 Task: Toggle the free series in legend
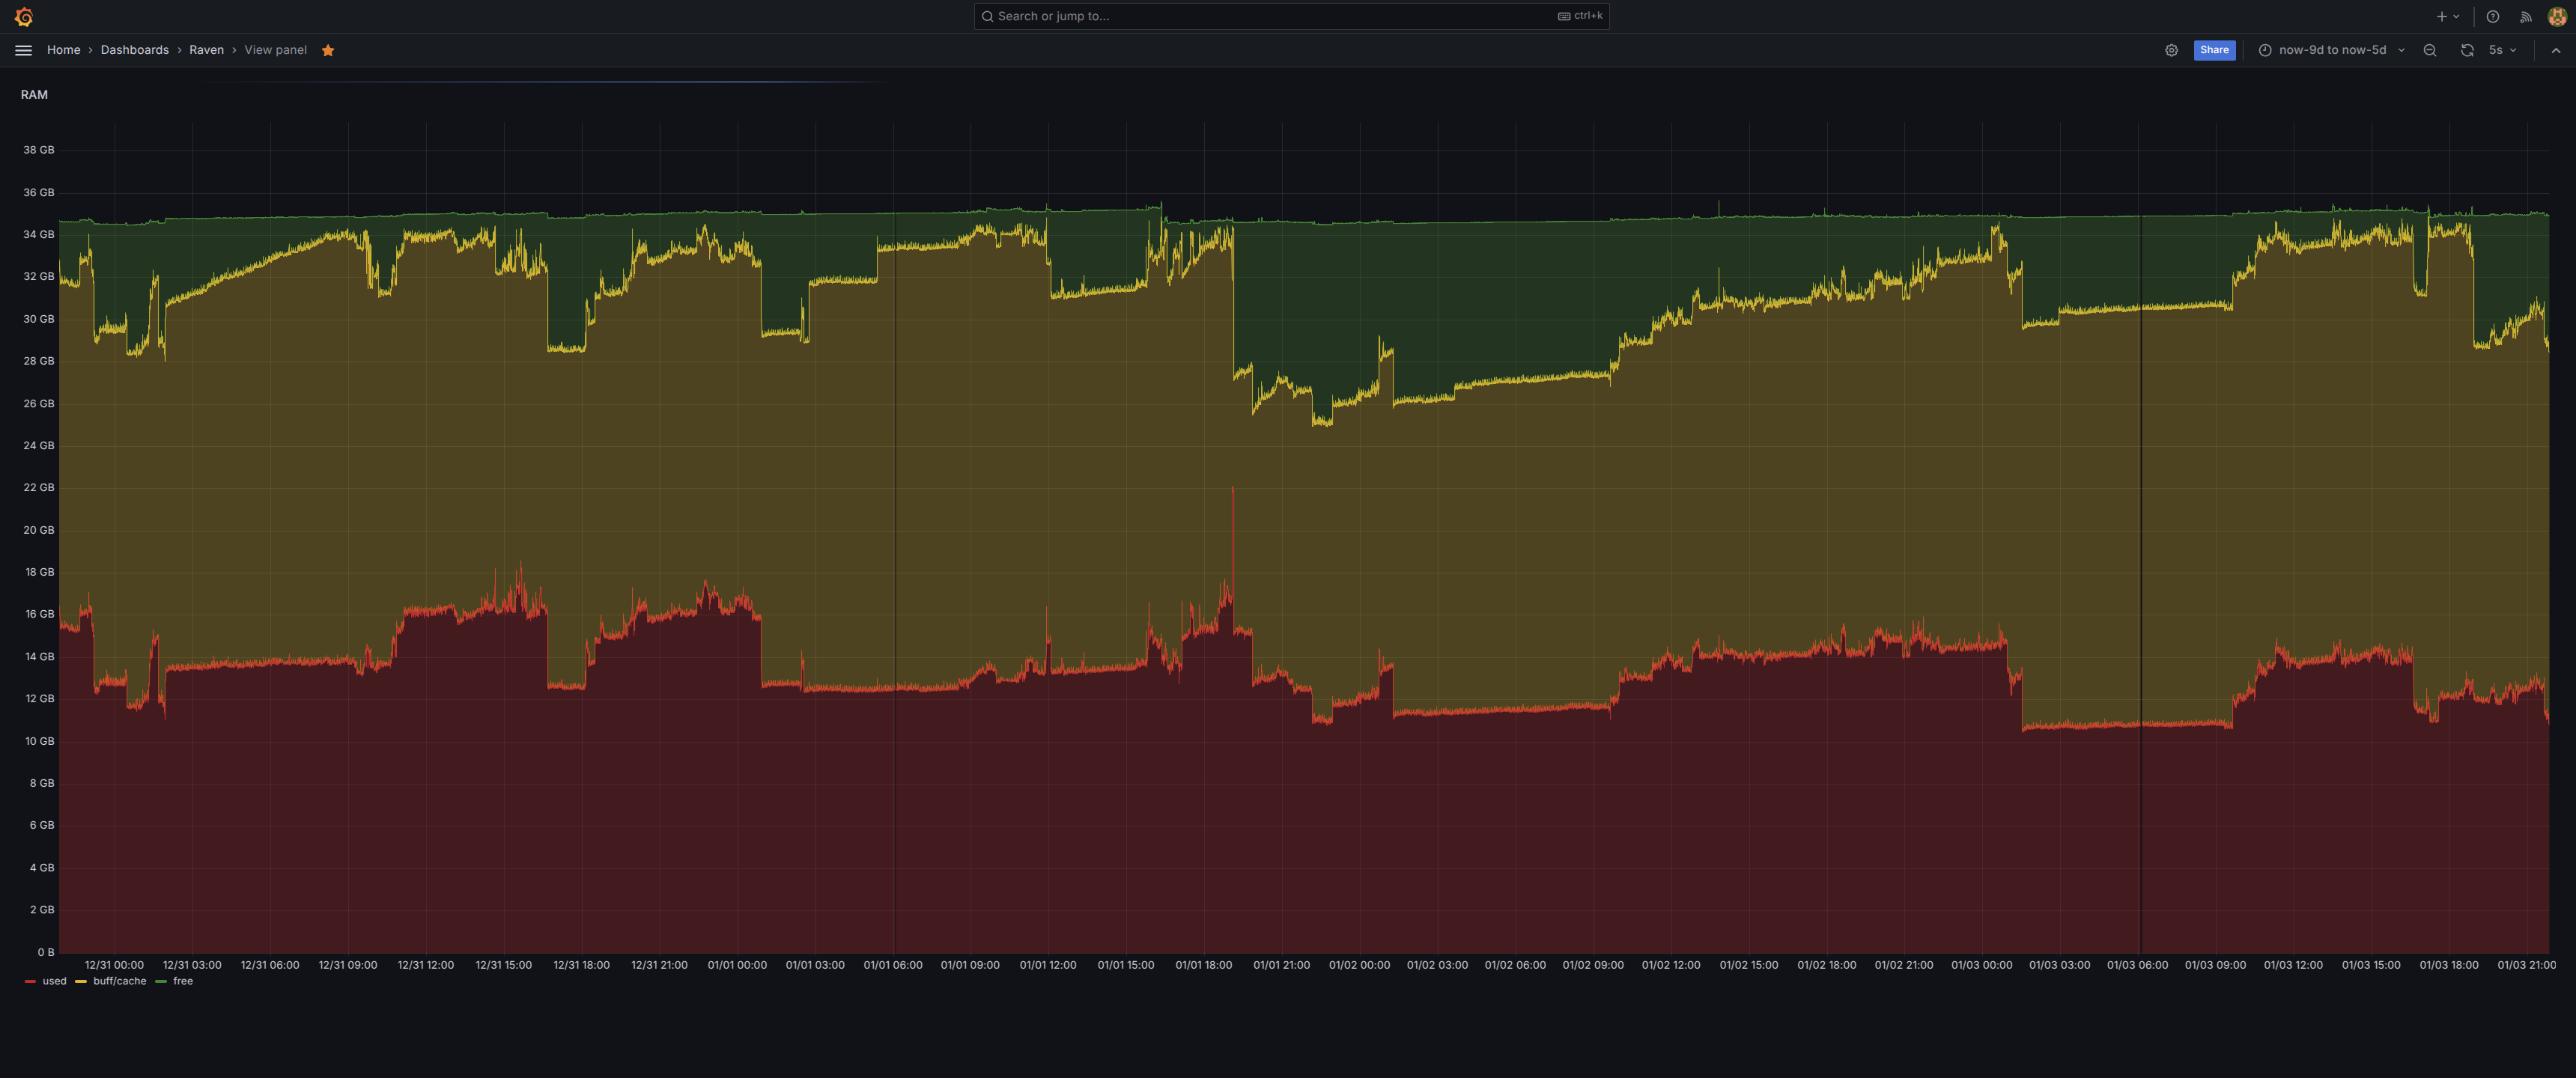[182, 981]
